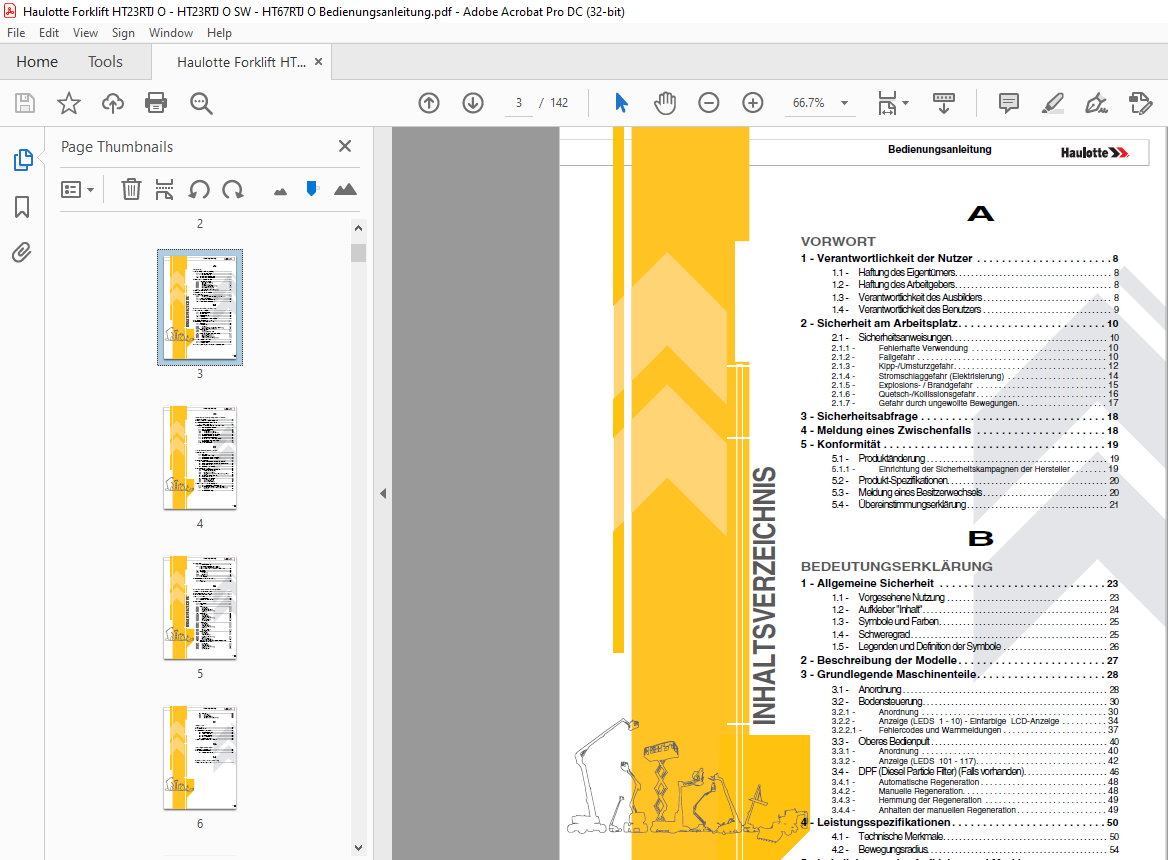Reduce thumbnail size with small mountain icon

coord(280,192)
